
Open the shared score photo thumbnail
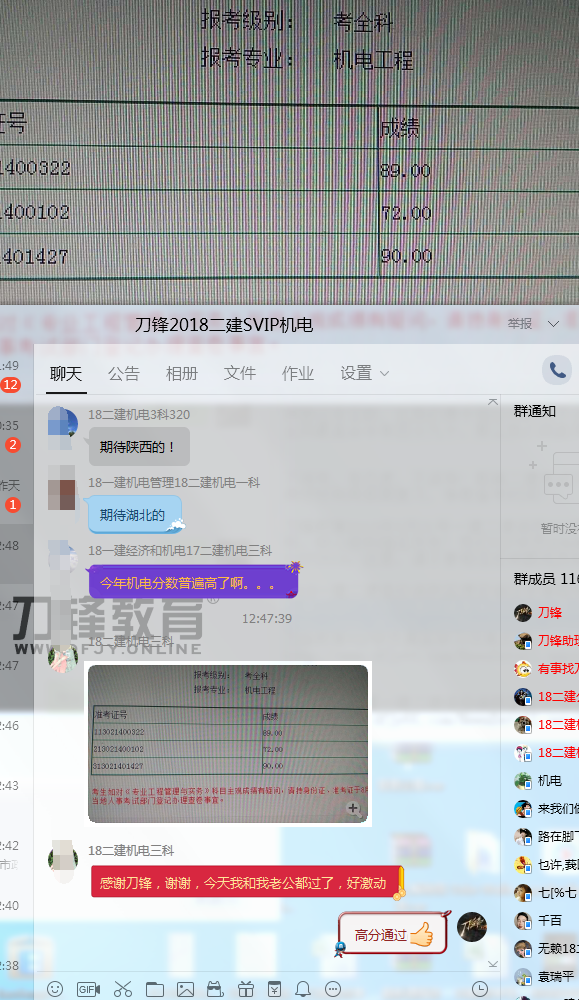click(228, 744)
